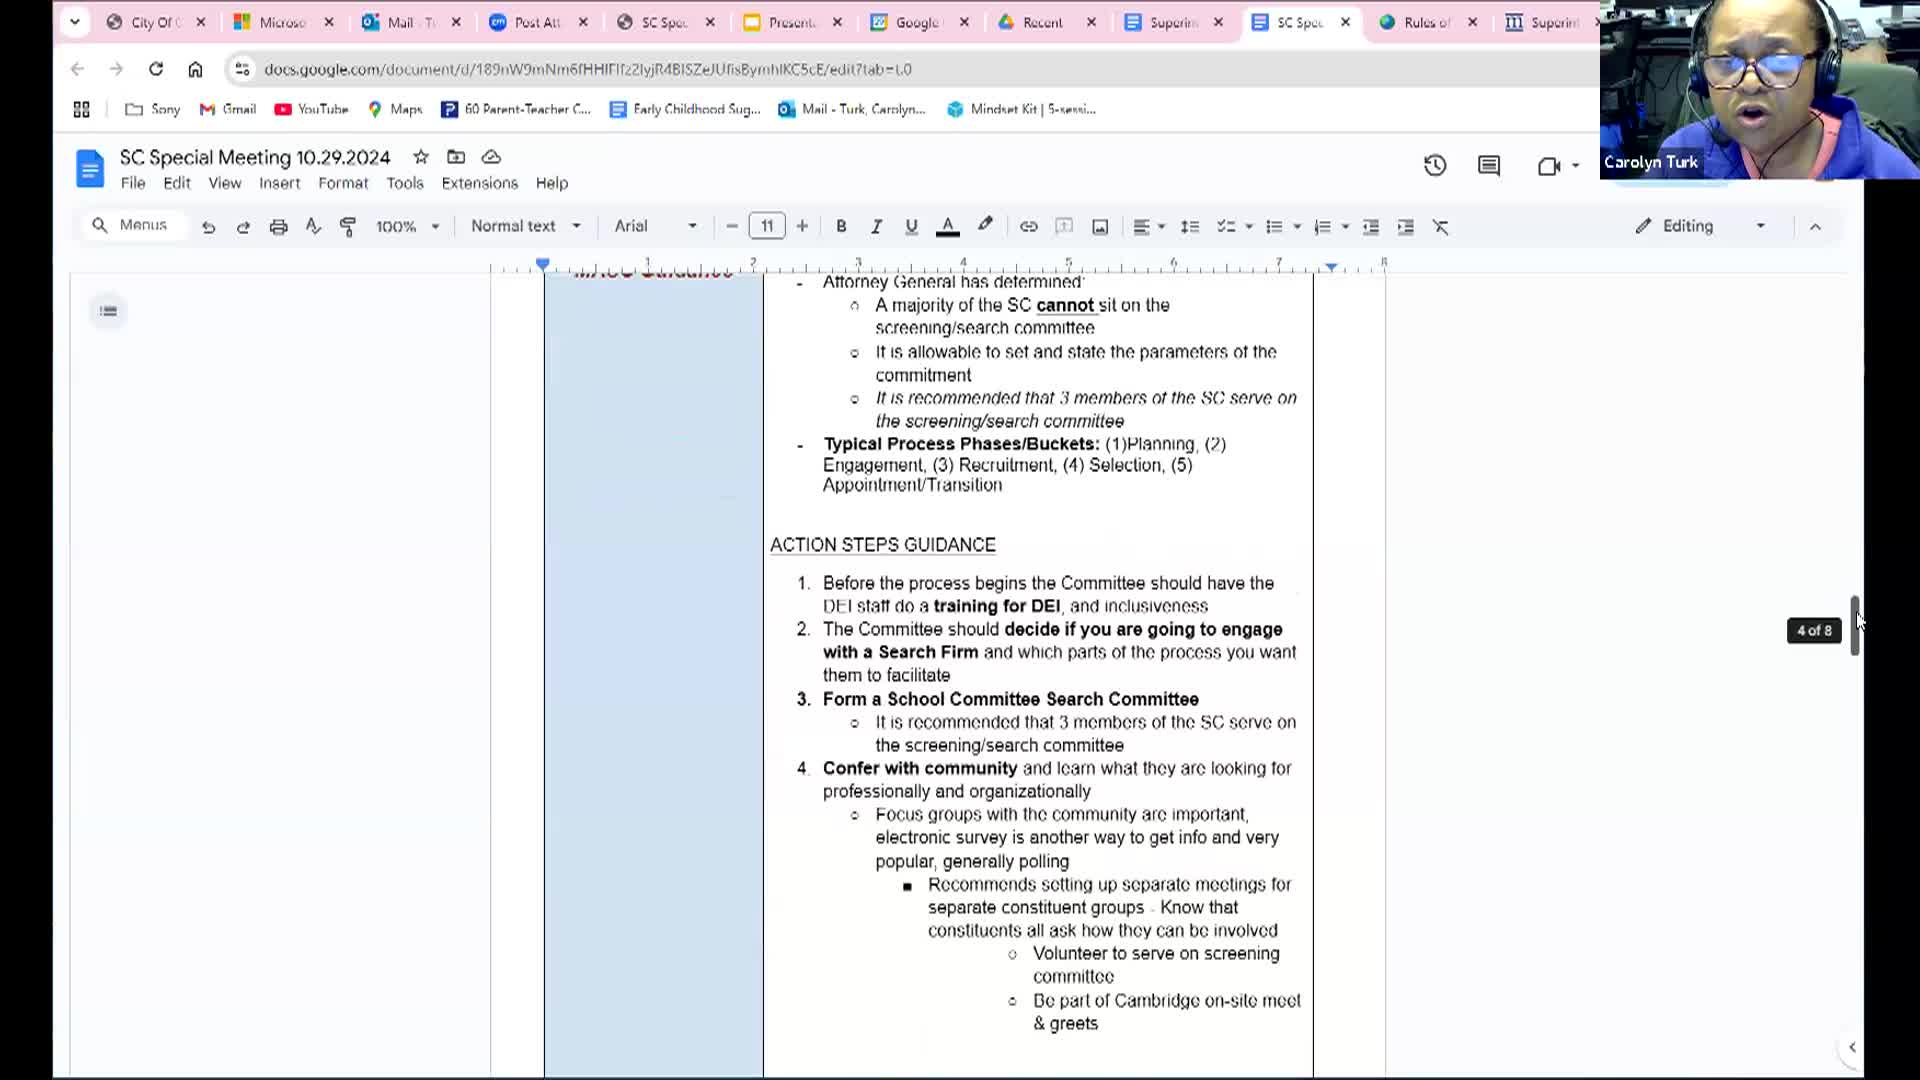This screenshot has height=1080, width=1920.
Task: Open the Maps bookmark
Action: [x=395, y=109]
